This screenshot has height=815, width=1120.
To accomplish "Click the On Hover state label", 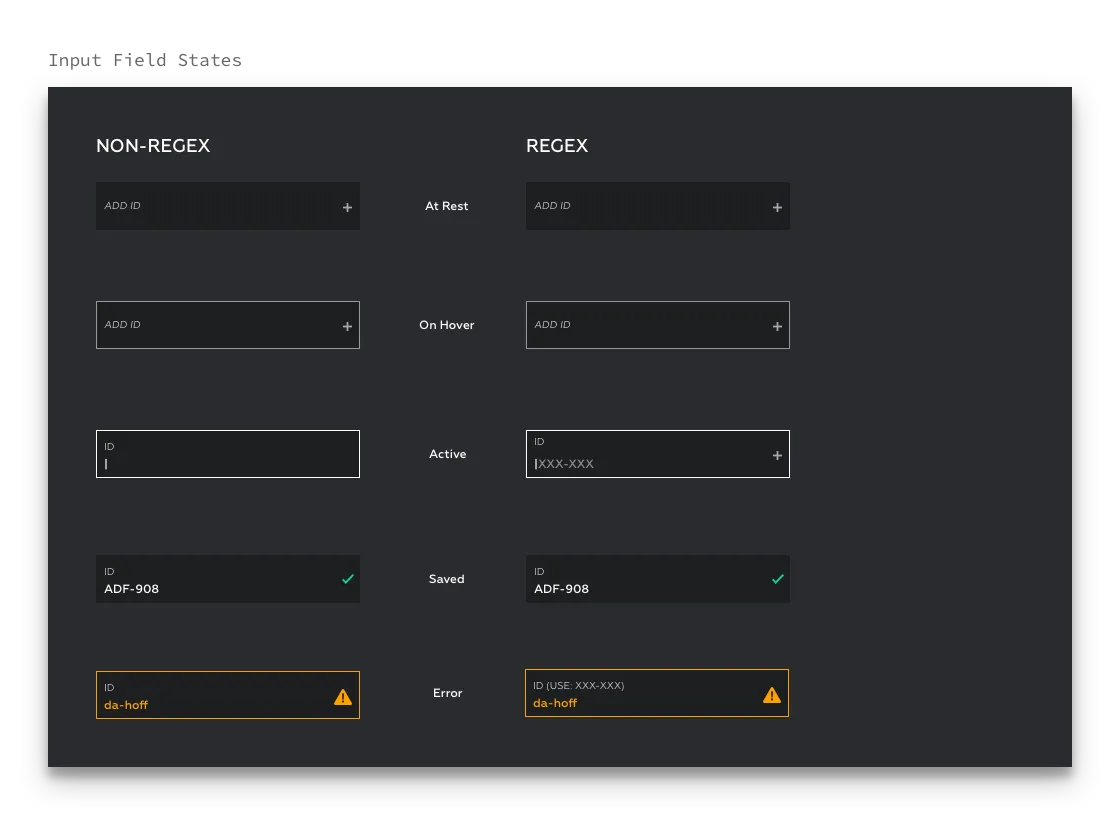I will 446,325.
